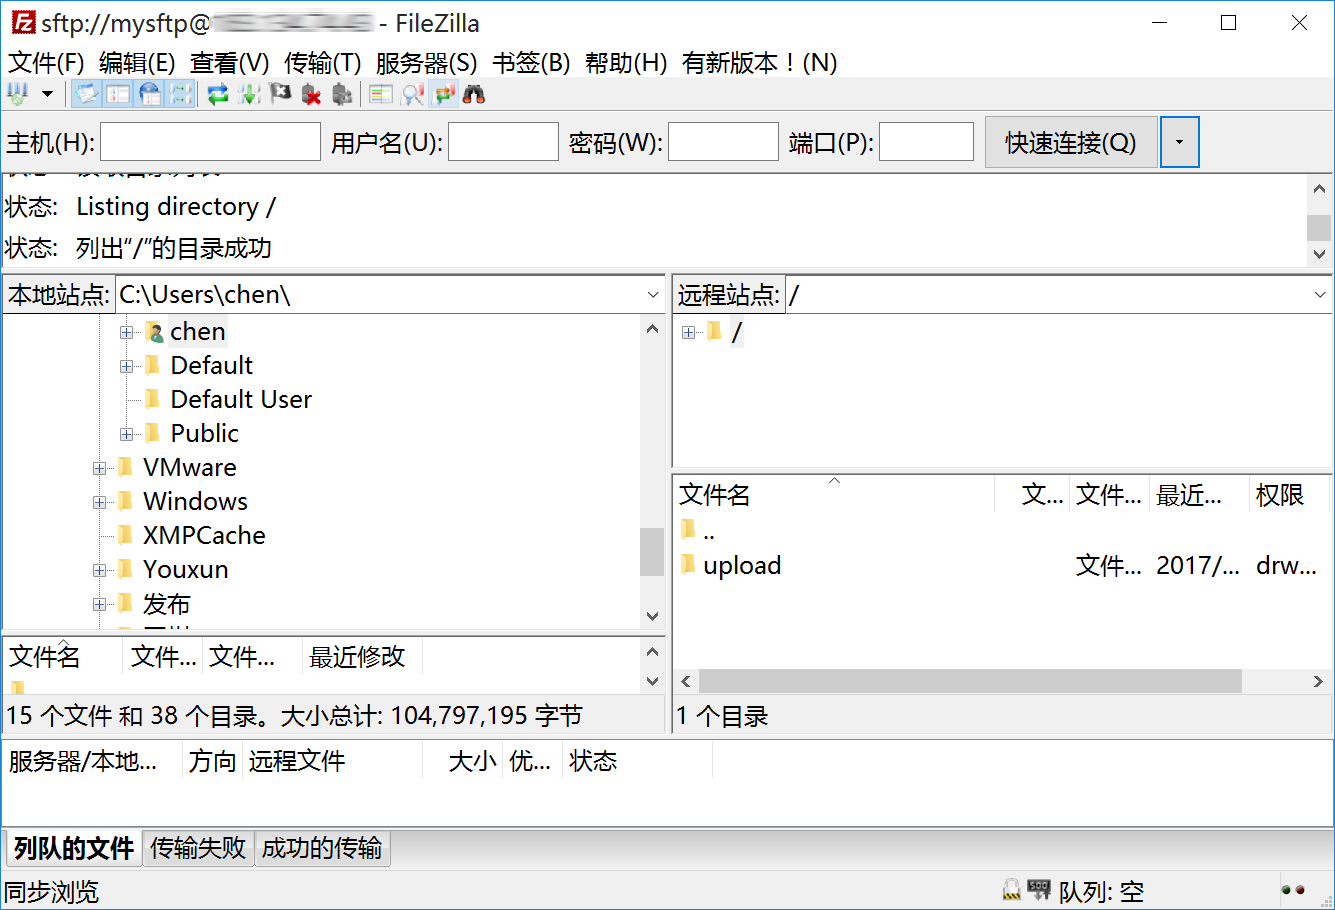Screen dimensions: 1335x910
Task: Click the 状态 queue column header
Action: click(637, 761)
